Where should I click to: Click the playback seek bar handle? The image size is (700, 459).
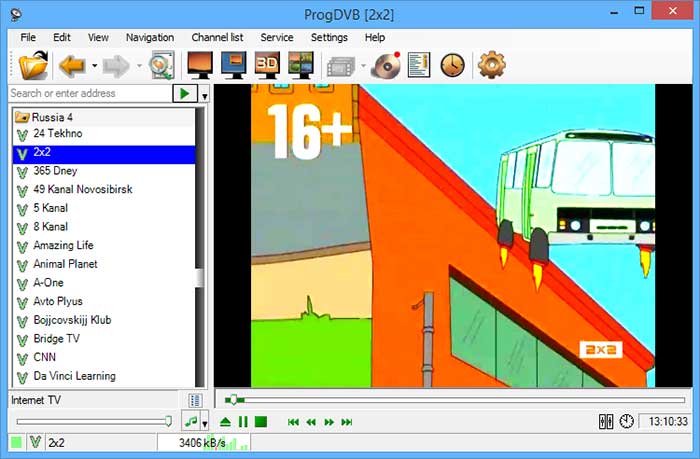tap(233, 400)
